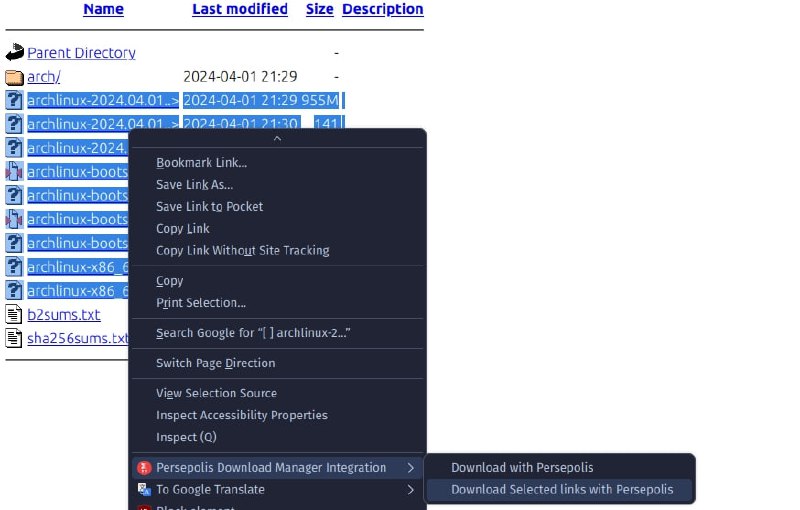800x510 pixels.
Task: Open the sha256sums.txt link
Action: point(78,338)
